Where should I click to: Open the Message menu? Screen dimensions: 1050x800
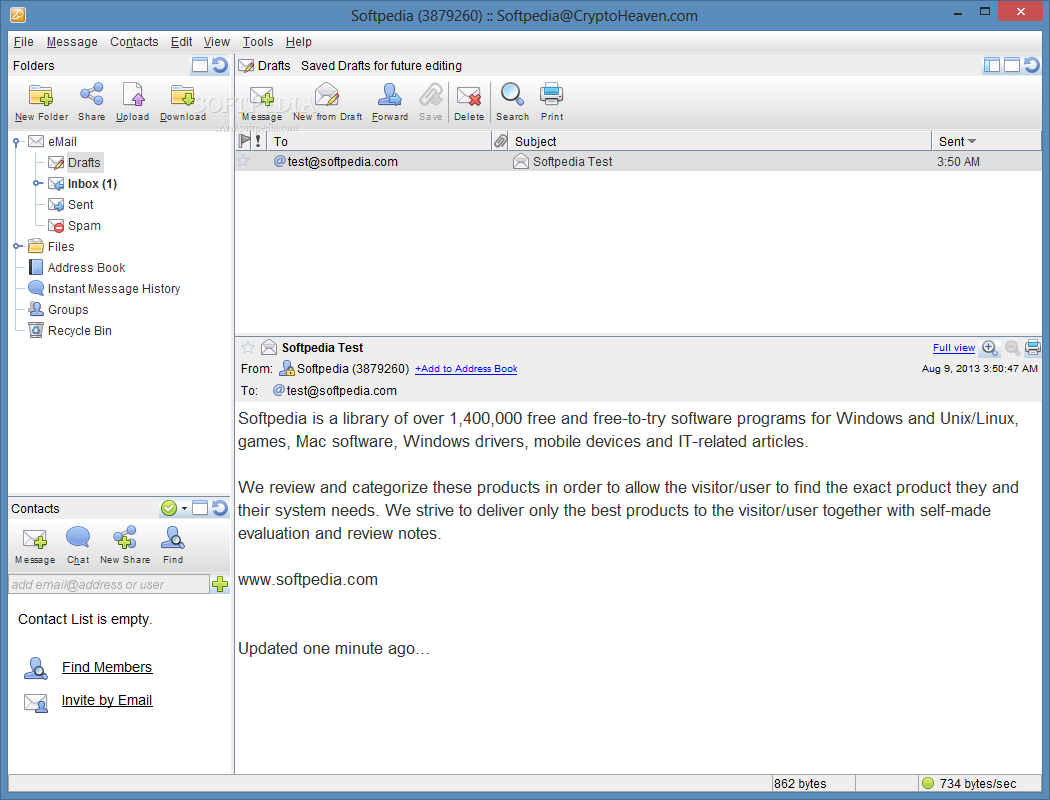(72, 42)
